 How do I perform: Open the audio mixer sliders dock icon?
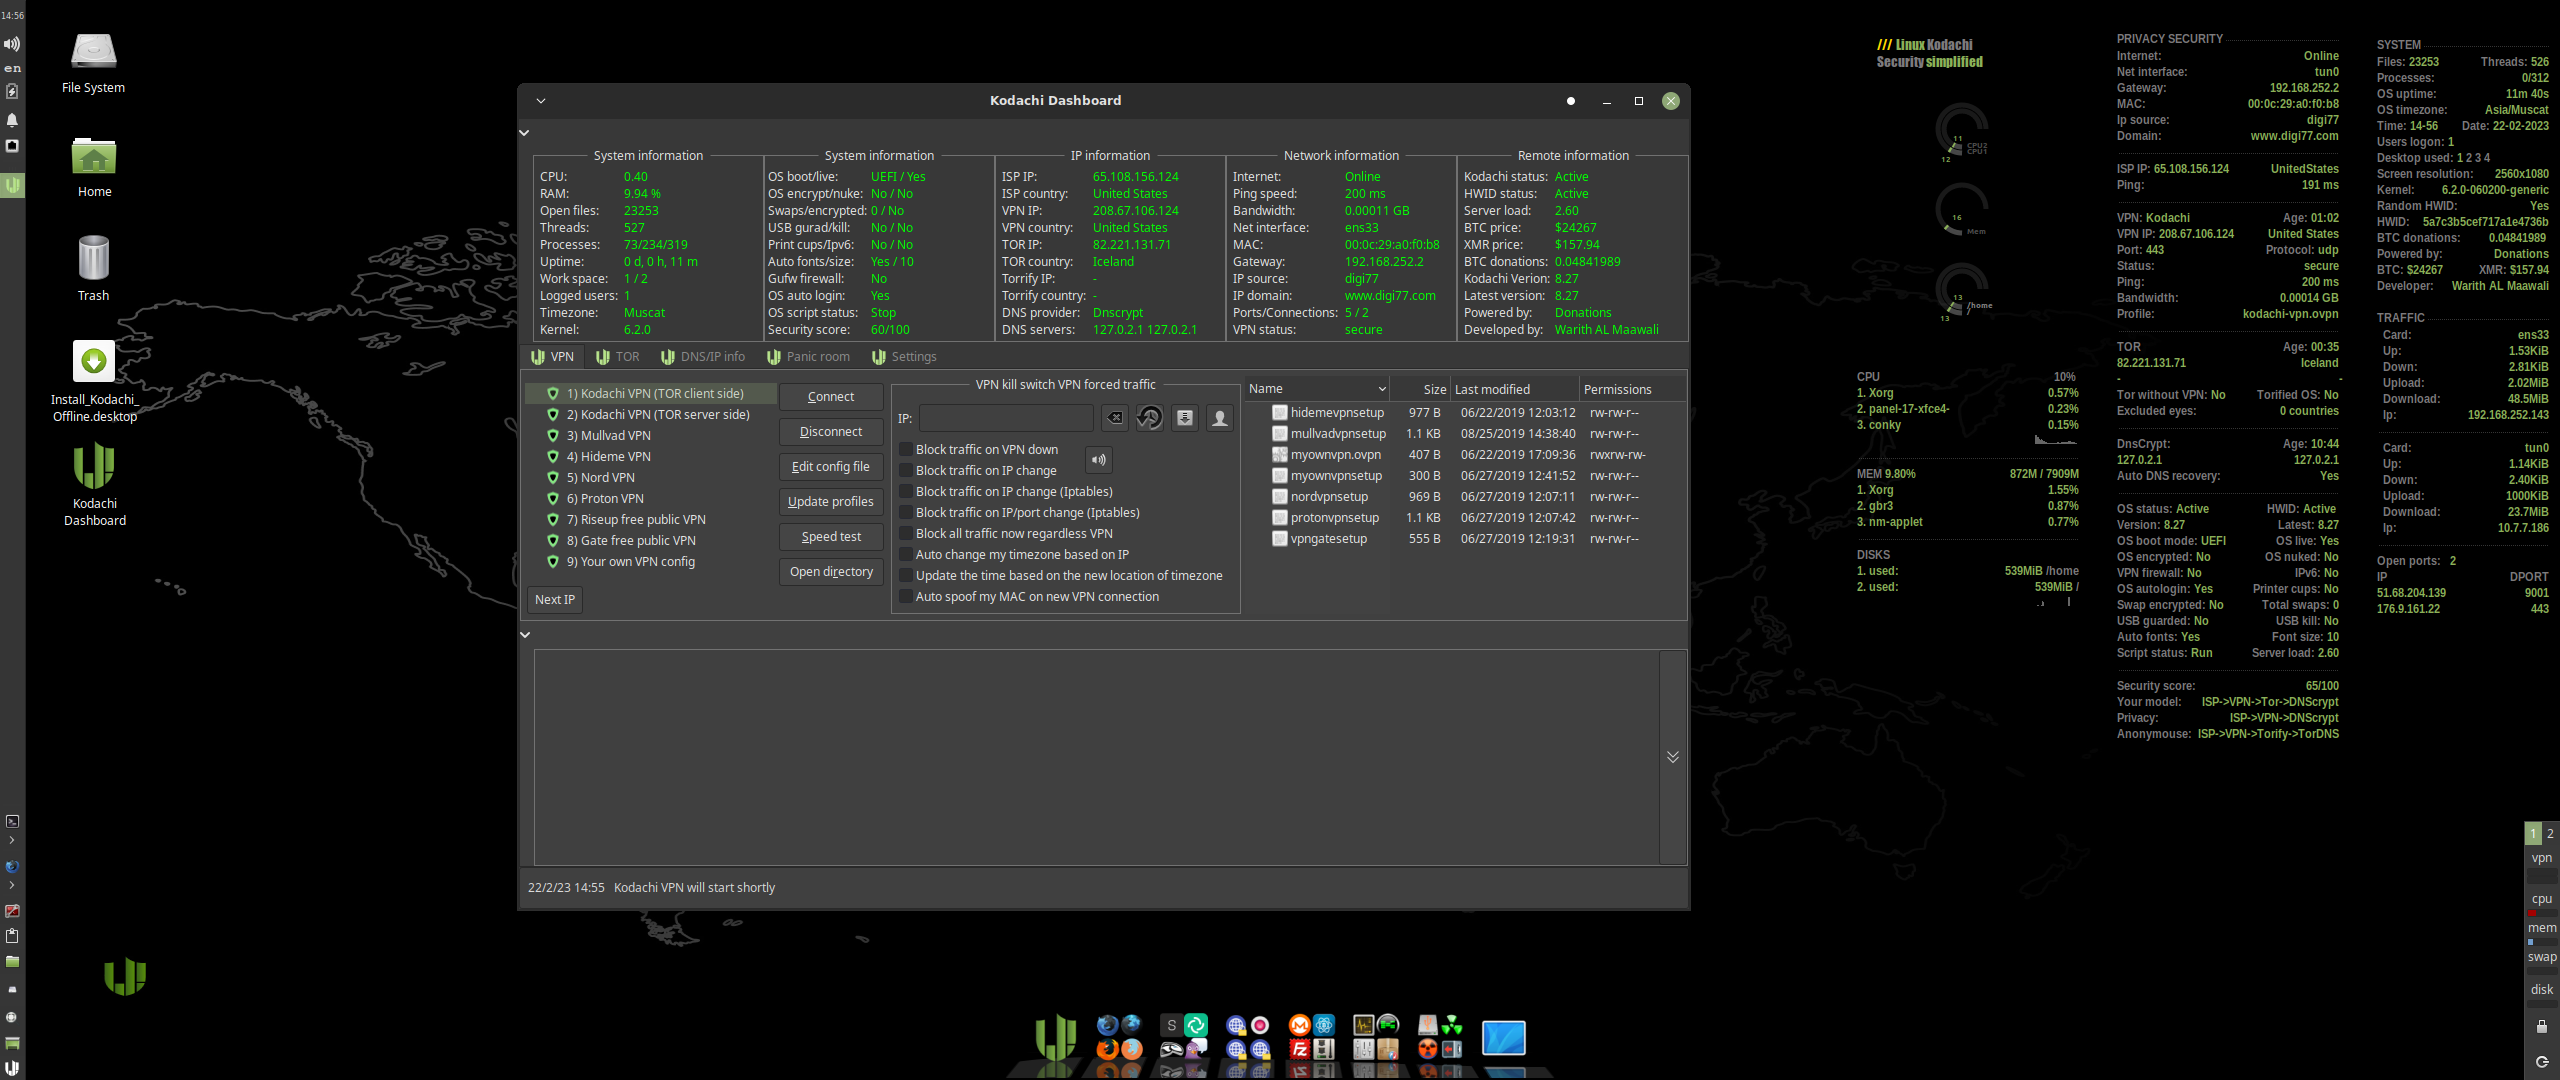pos(1364,1050)
